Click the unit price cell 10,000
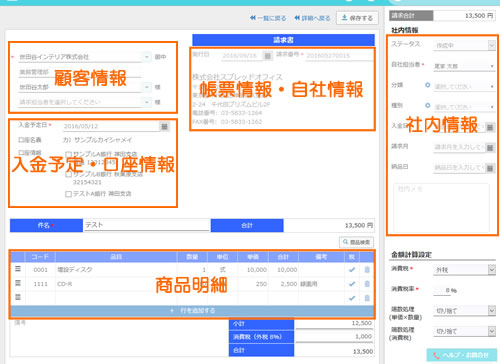This screenshot has height=364, width=500. 253,270
